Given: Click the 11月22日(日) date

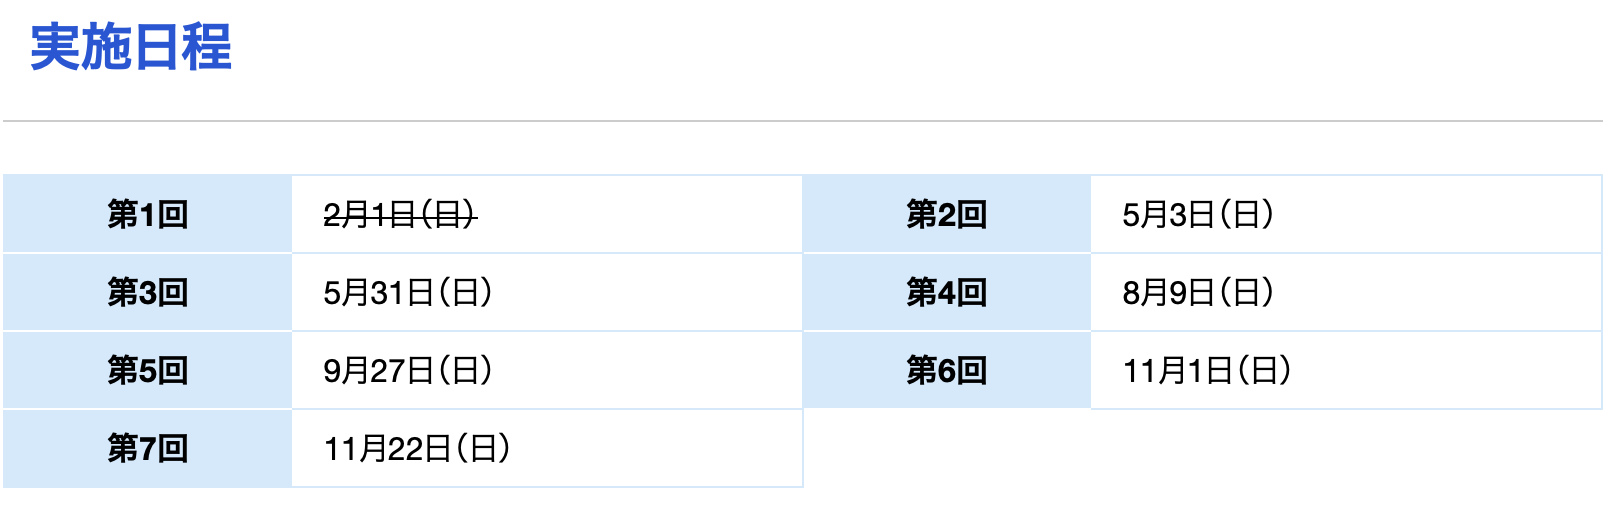Looking at the screenshot, I should tap(416, 448).
